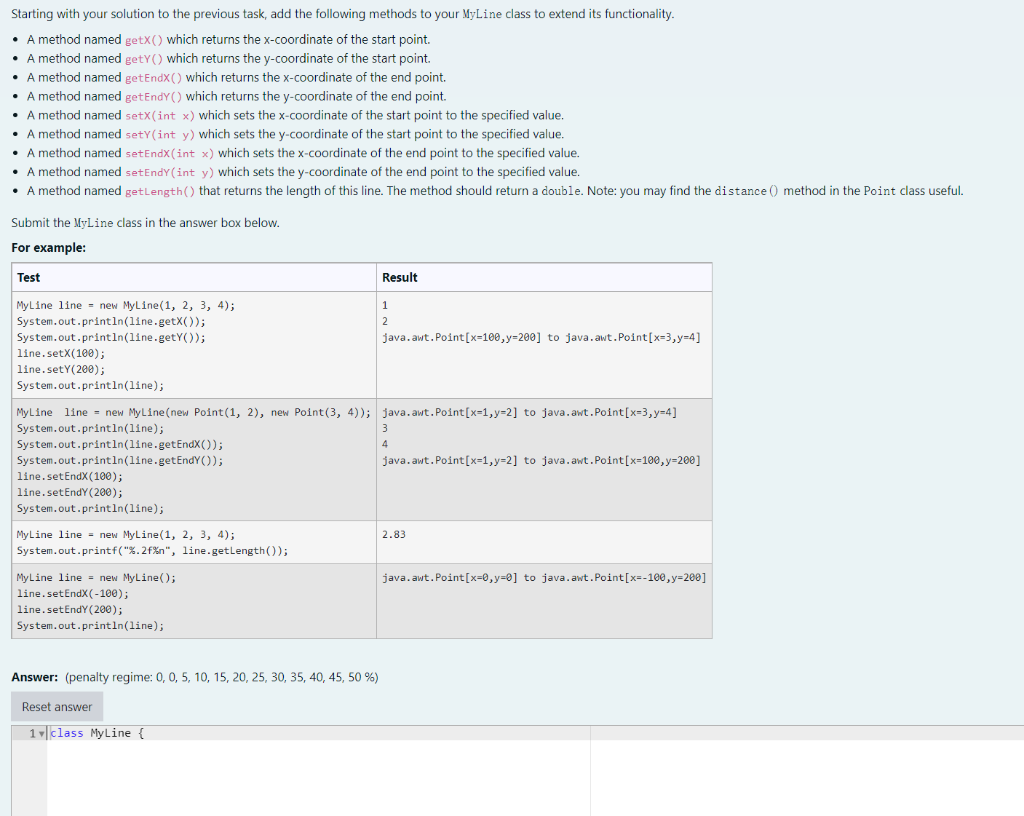Select the Test column header
Viewport: 1024px width, 816px height.
tap(28, 277)
